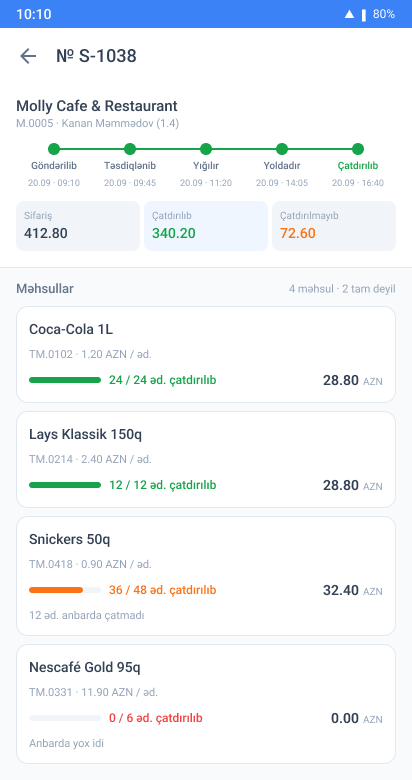Select the Yığılır timeline step dot
The width and height of the screenshot is (412, 780).
point(206,149)
